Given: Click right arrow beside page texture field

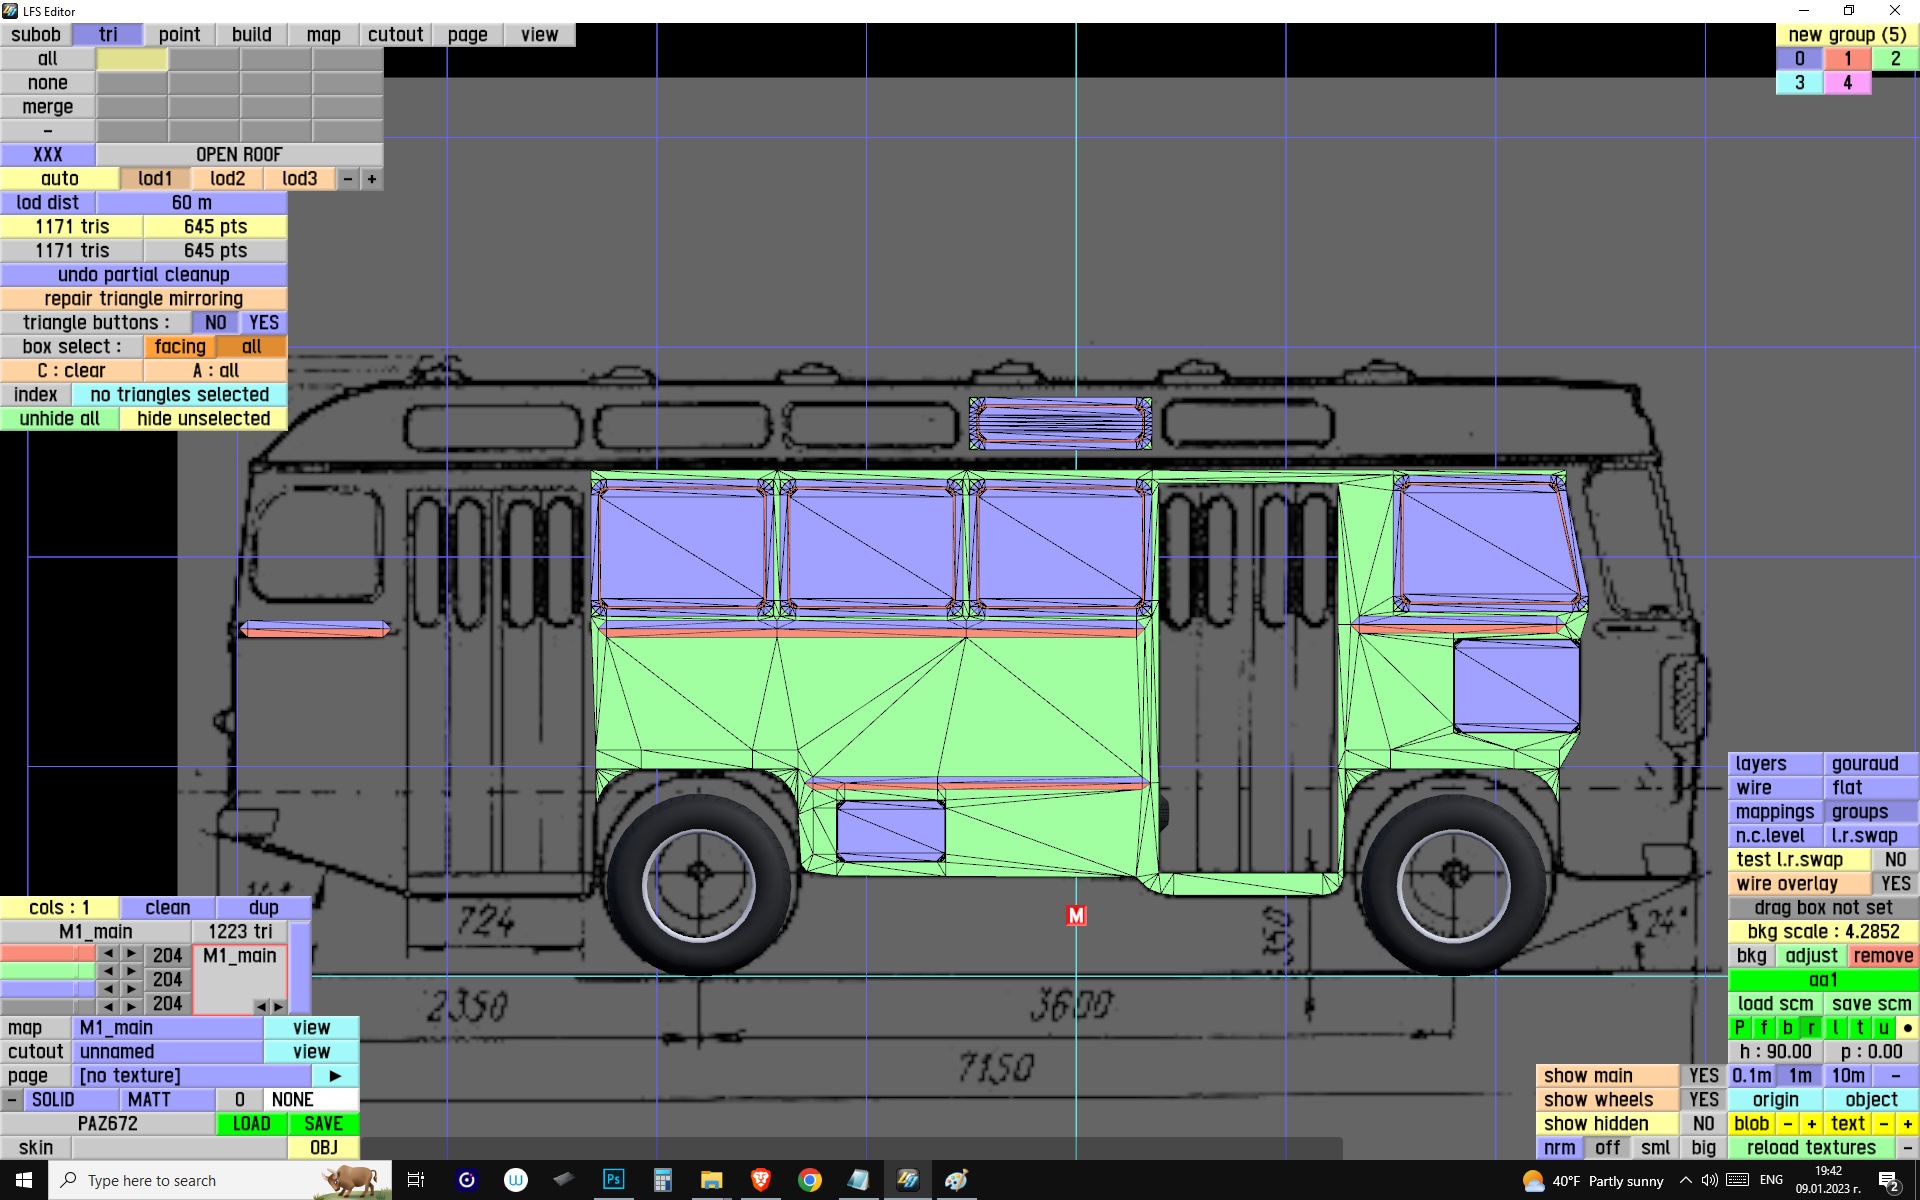Looking at the screenshot, I should pos(335,1076).
